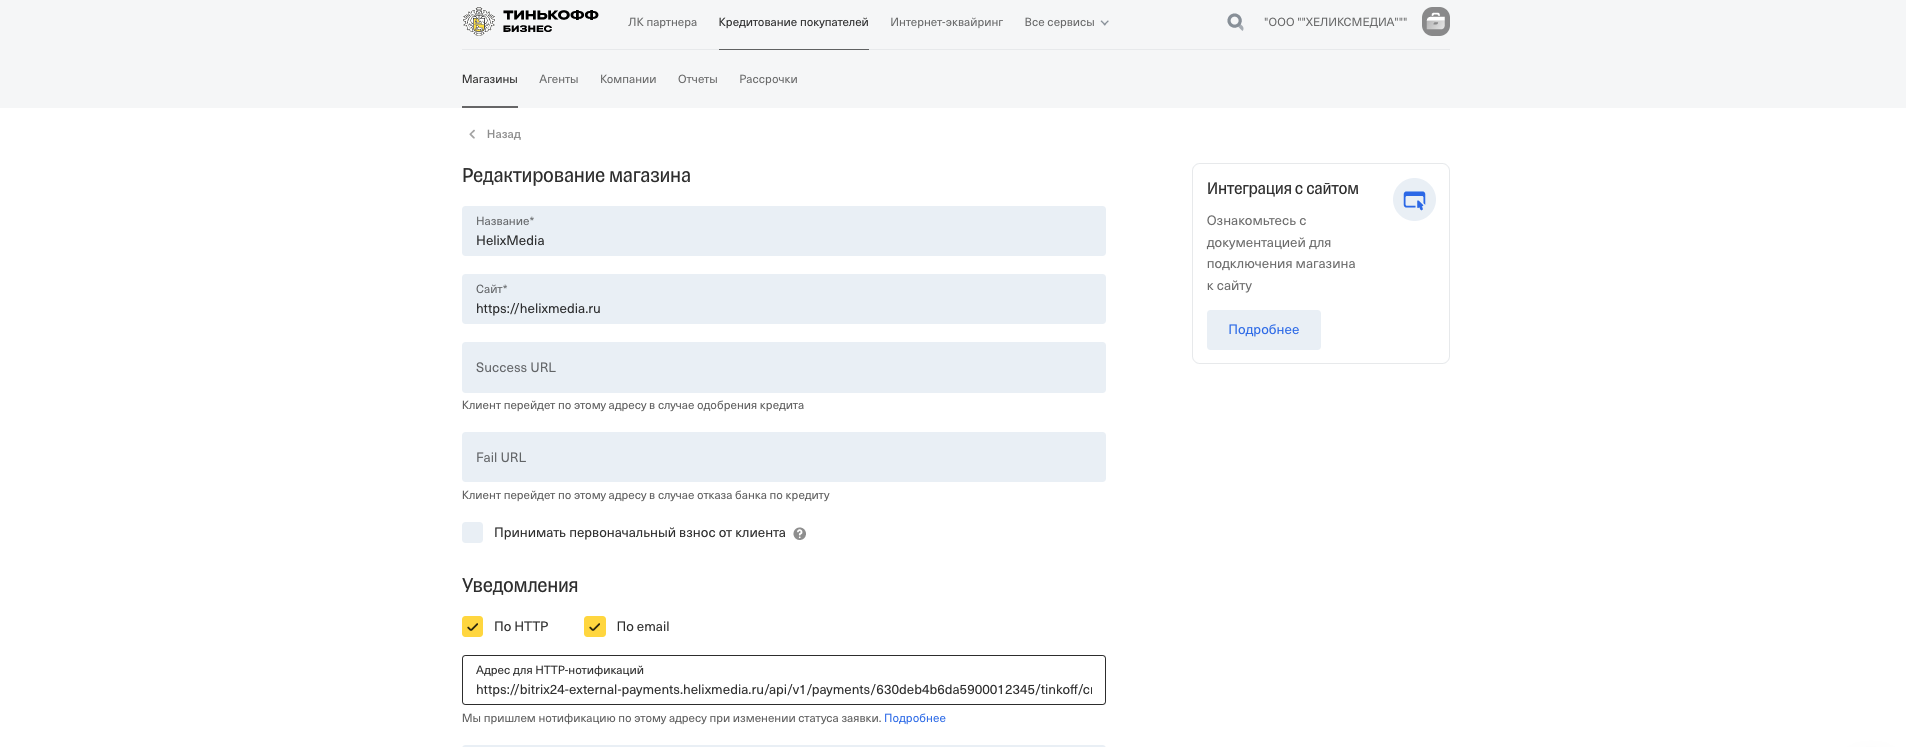The image size is (1906, 747).
Task: Open the search magnifier icon
Action: (x=1235, y=22)
